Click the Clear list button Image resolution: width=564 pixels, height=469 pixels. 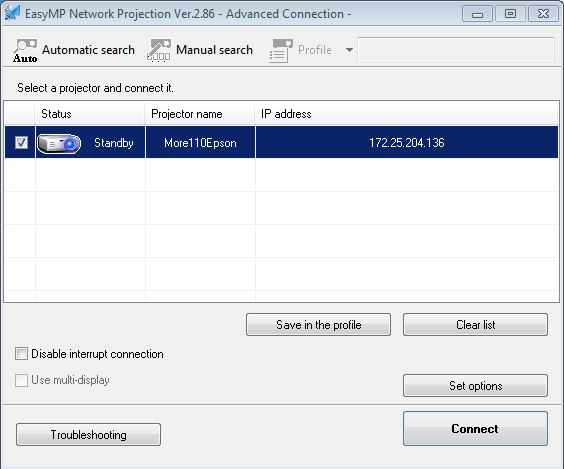[476, 324]
